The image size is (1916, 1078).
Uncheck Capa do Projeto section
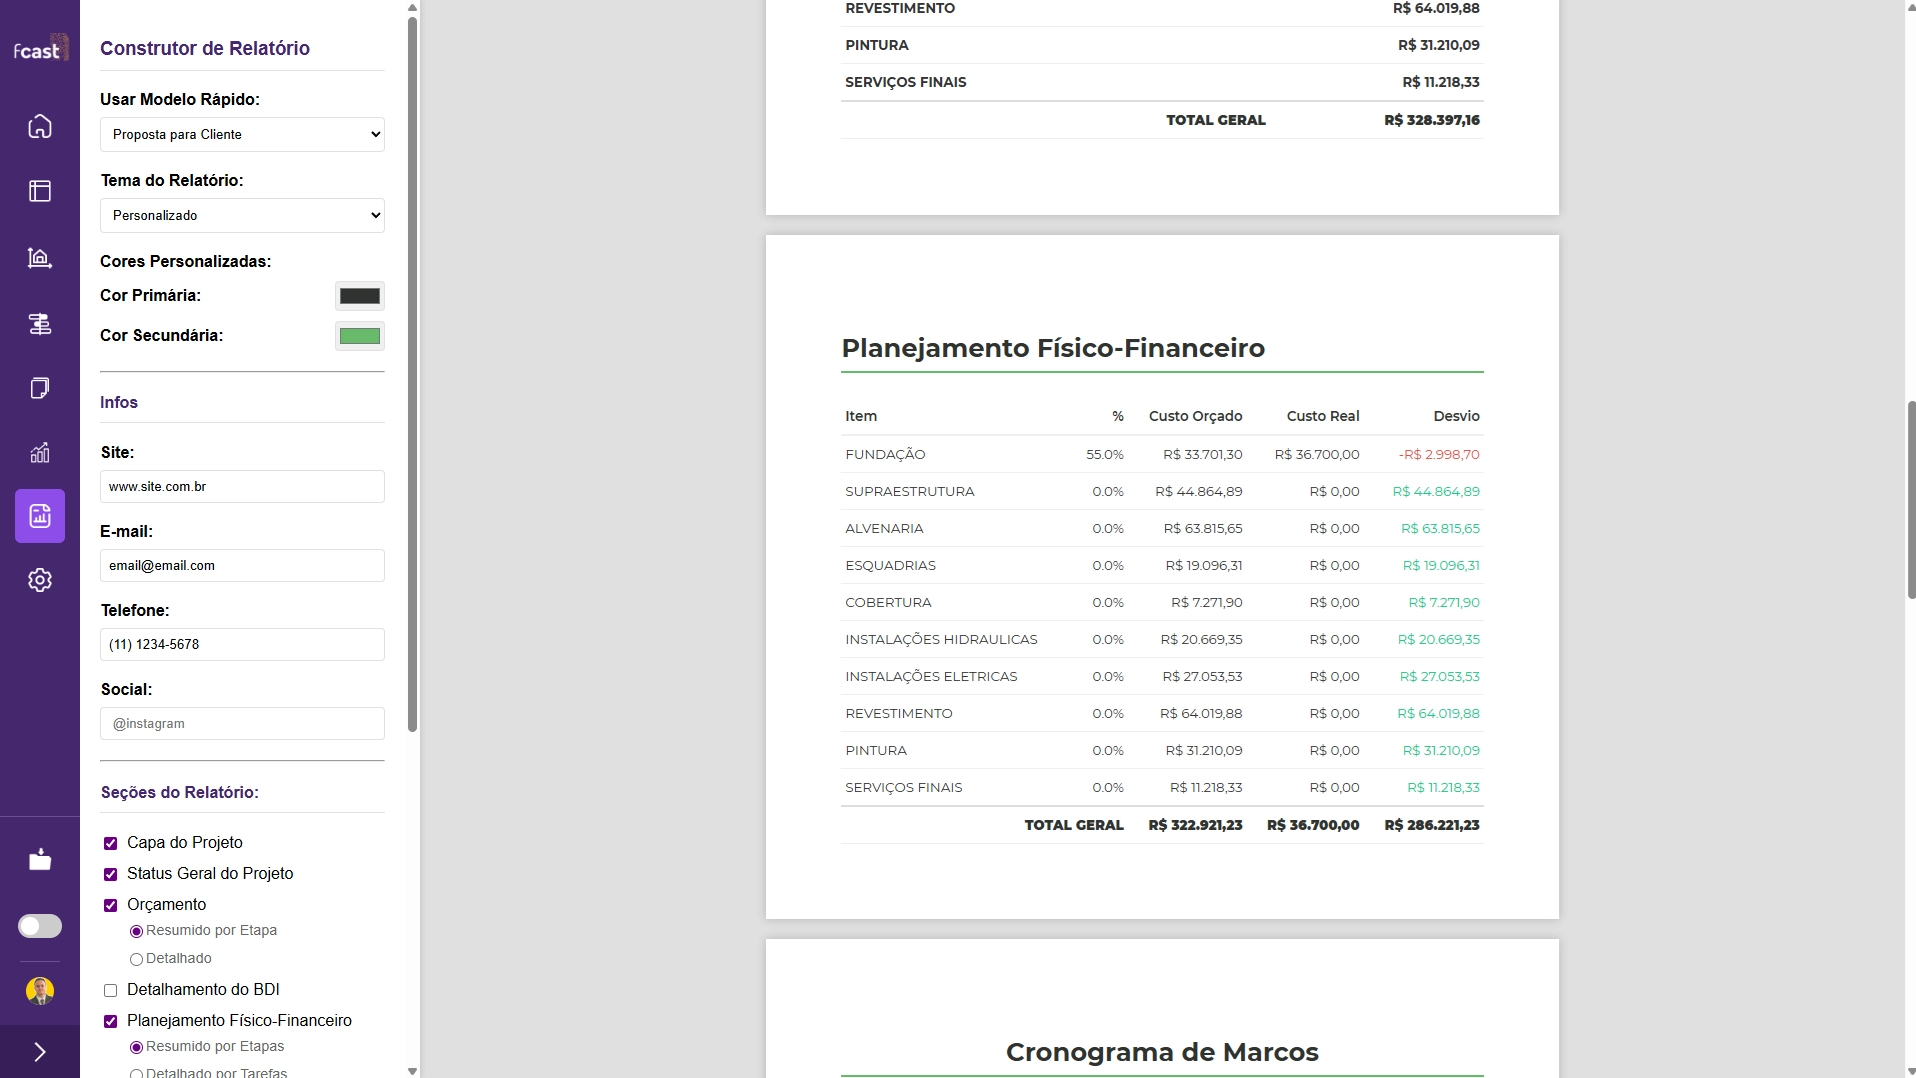(x=111, y=843)
